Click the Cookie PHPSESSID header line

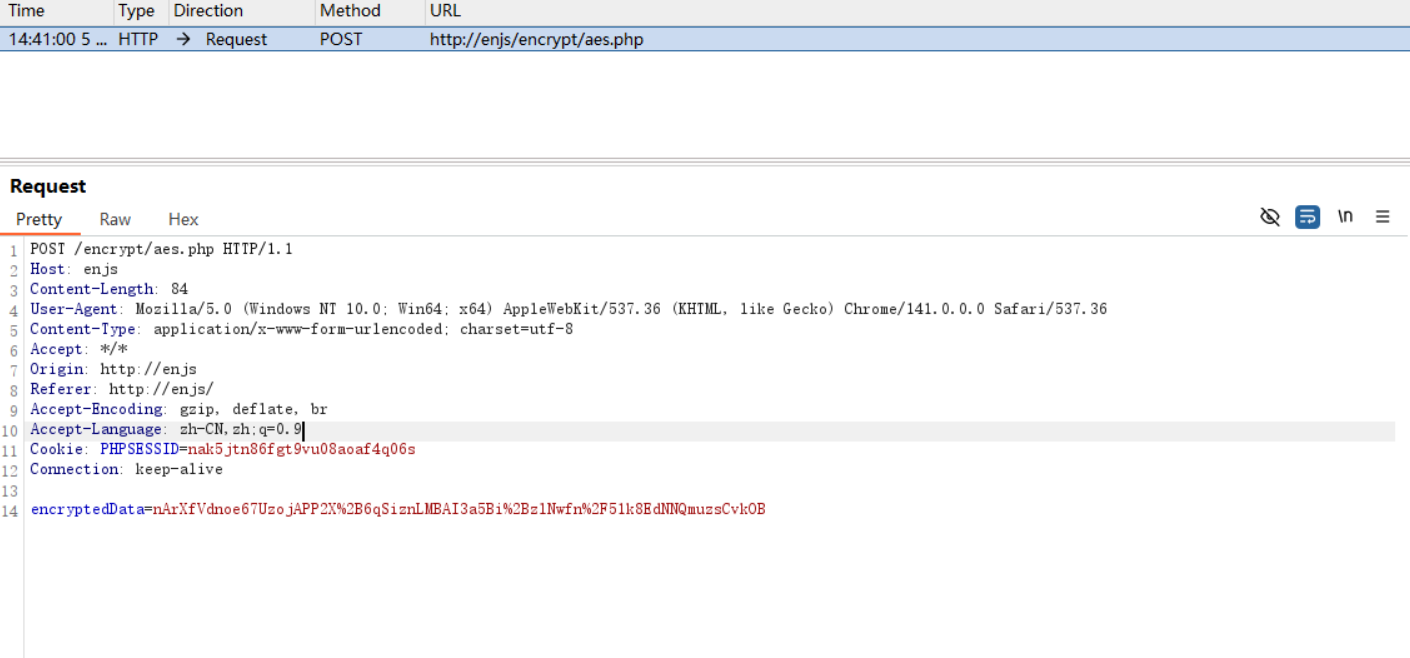[222, 449]
